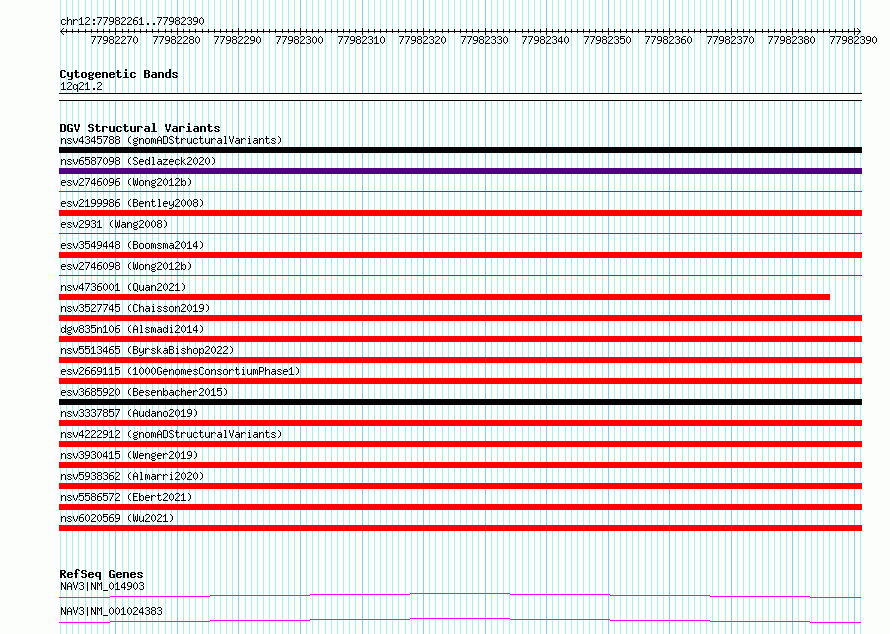Viewport: 890px width, 634px height.
Task: Open variant nsv6020569 (Wu2021)
Action: 117,518
